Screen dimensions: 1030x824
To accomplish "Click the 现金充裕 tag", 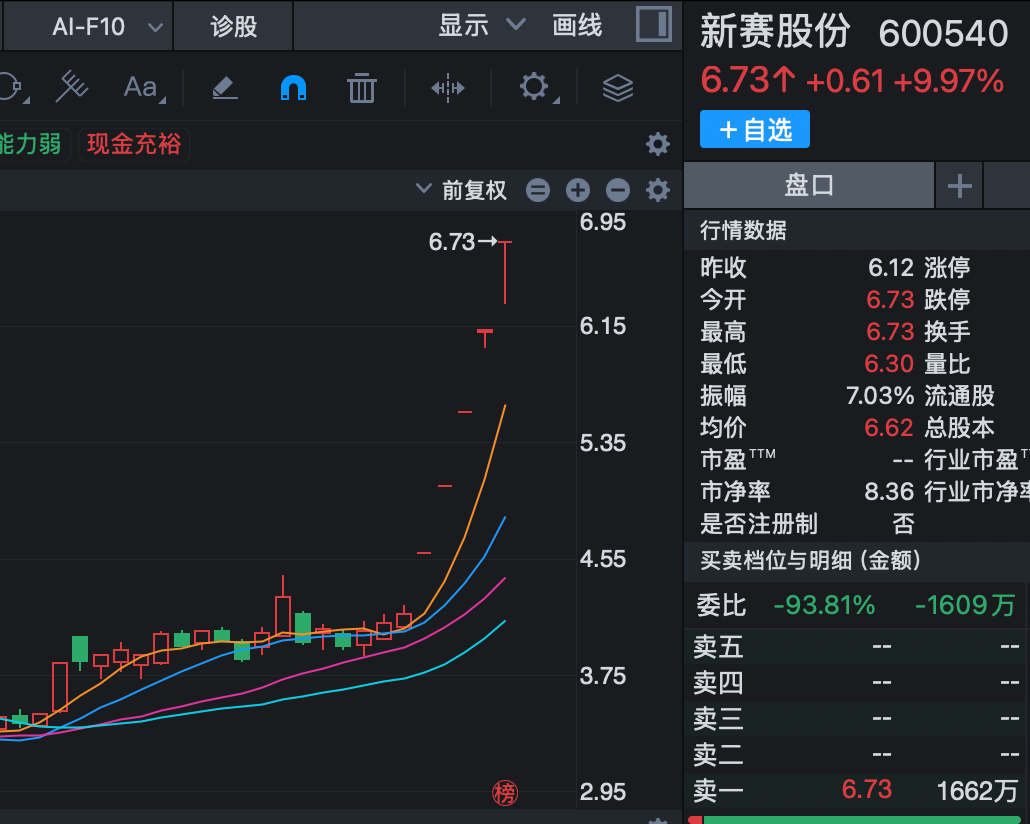I will tap(134, 144).
